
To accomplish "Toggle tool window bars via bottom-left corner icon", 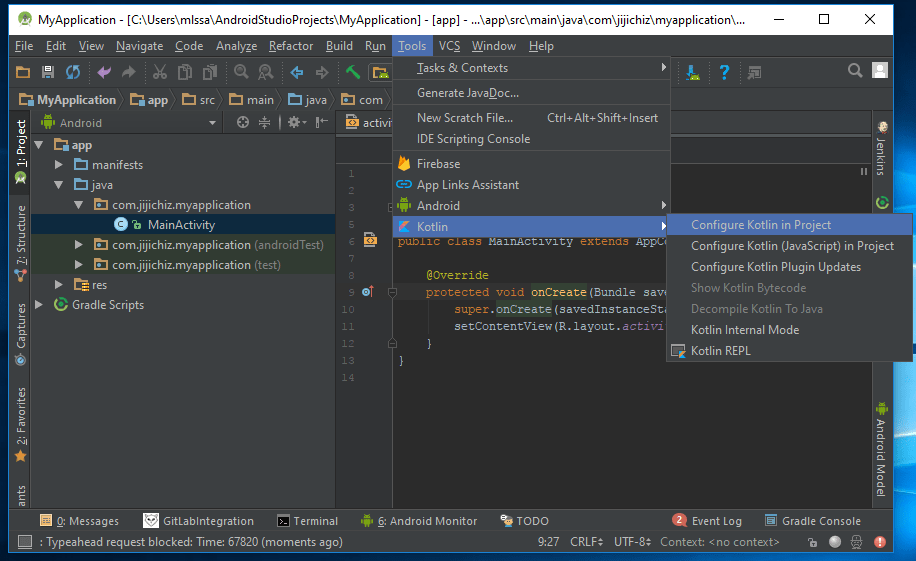I will [25, 542].
